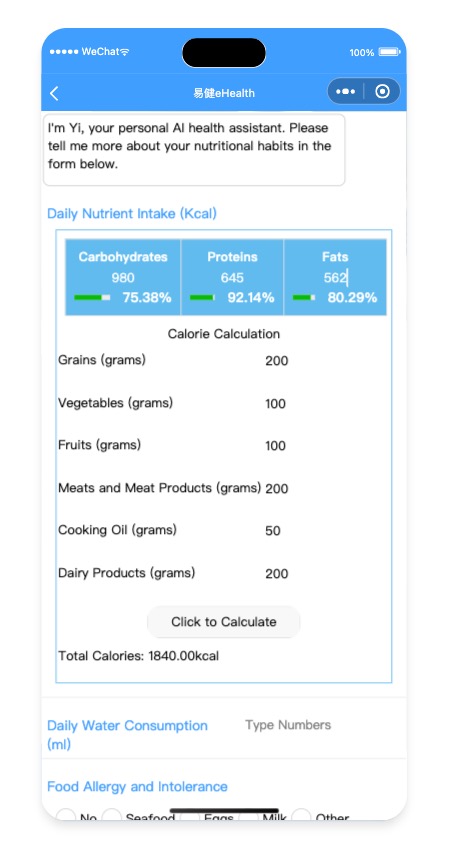Close mini program via circle target icon
The width and height of the screenshot is (450, 850).
(x=383, y=92)
